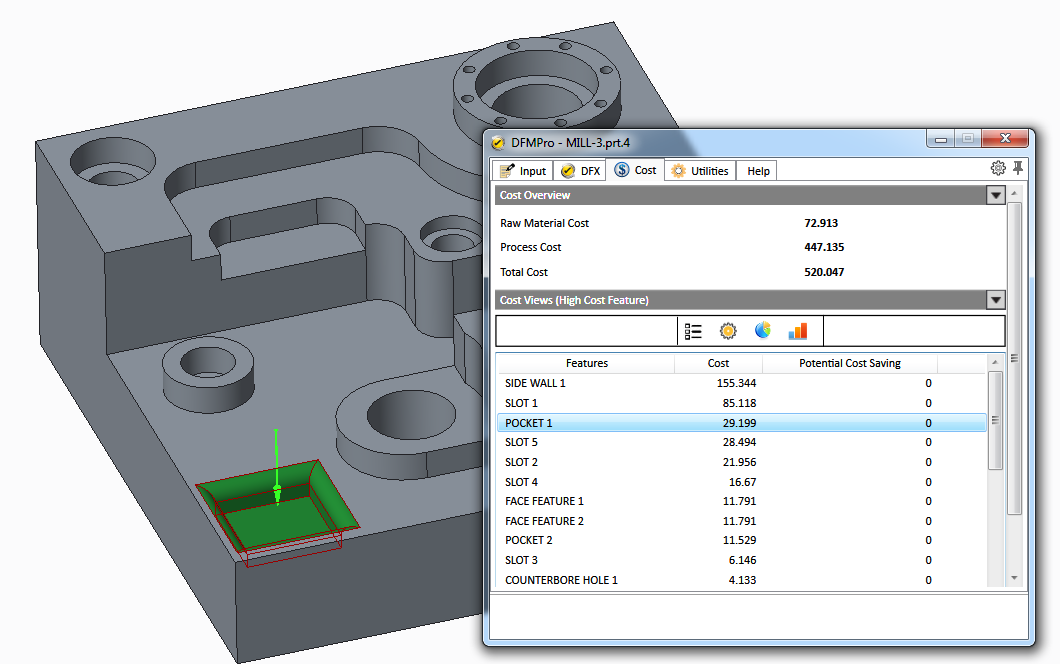Click the feature table scrollbar thumb
1060x664 pixels.
994,420
